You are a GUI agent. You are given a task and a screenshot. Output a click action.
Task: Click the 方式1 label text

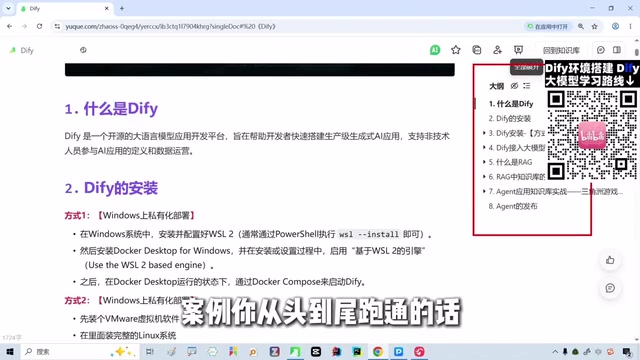click(77, 216)
